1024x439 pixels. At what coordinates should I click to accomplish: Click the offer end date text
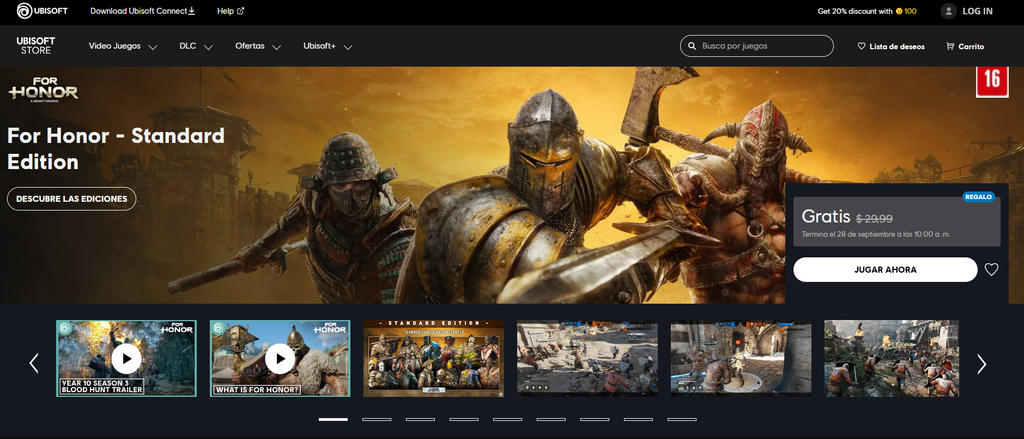click(875, 234)
